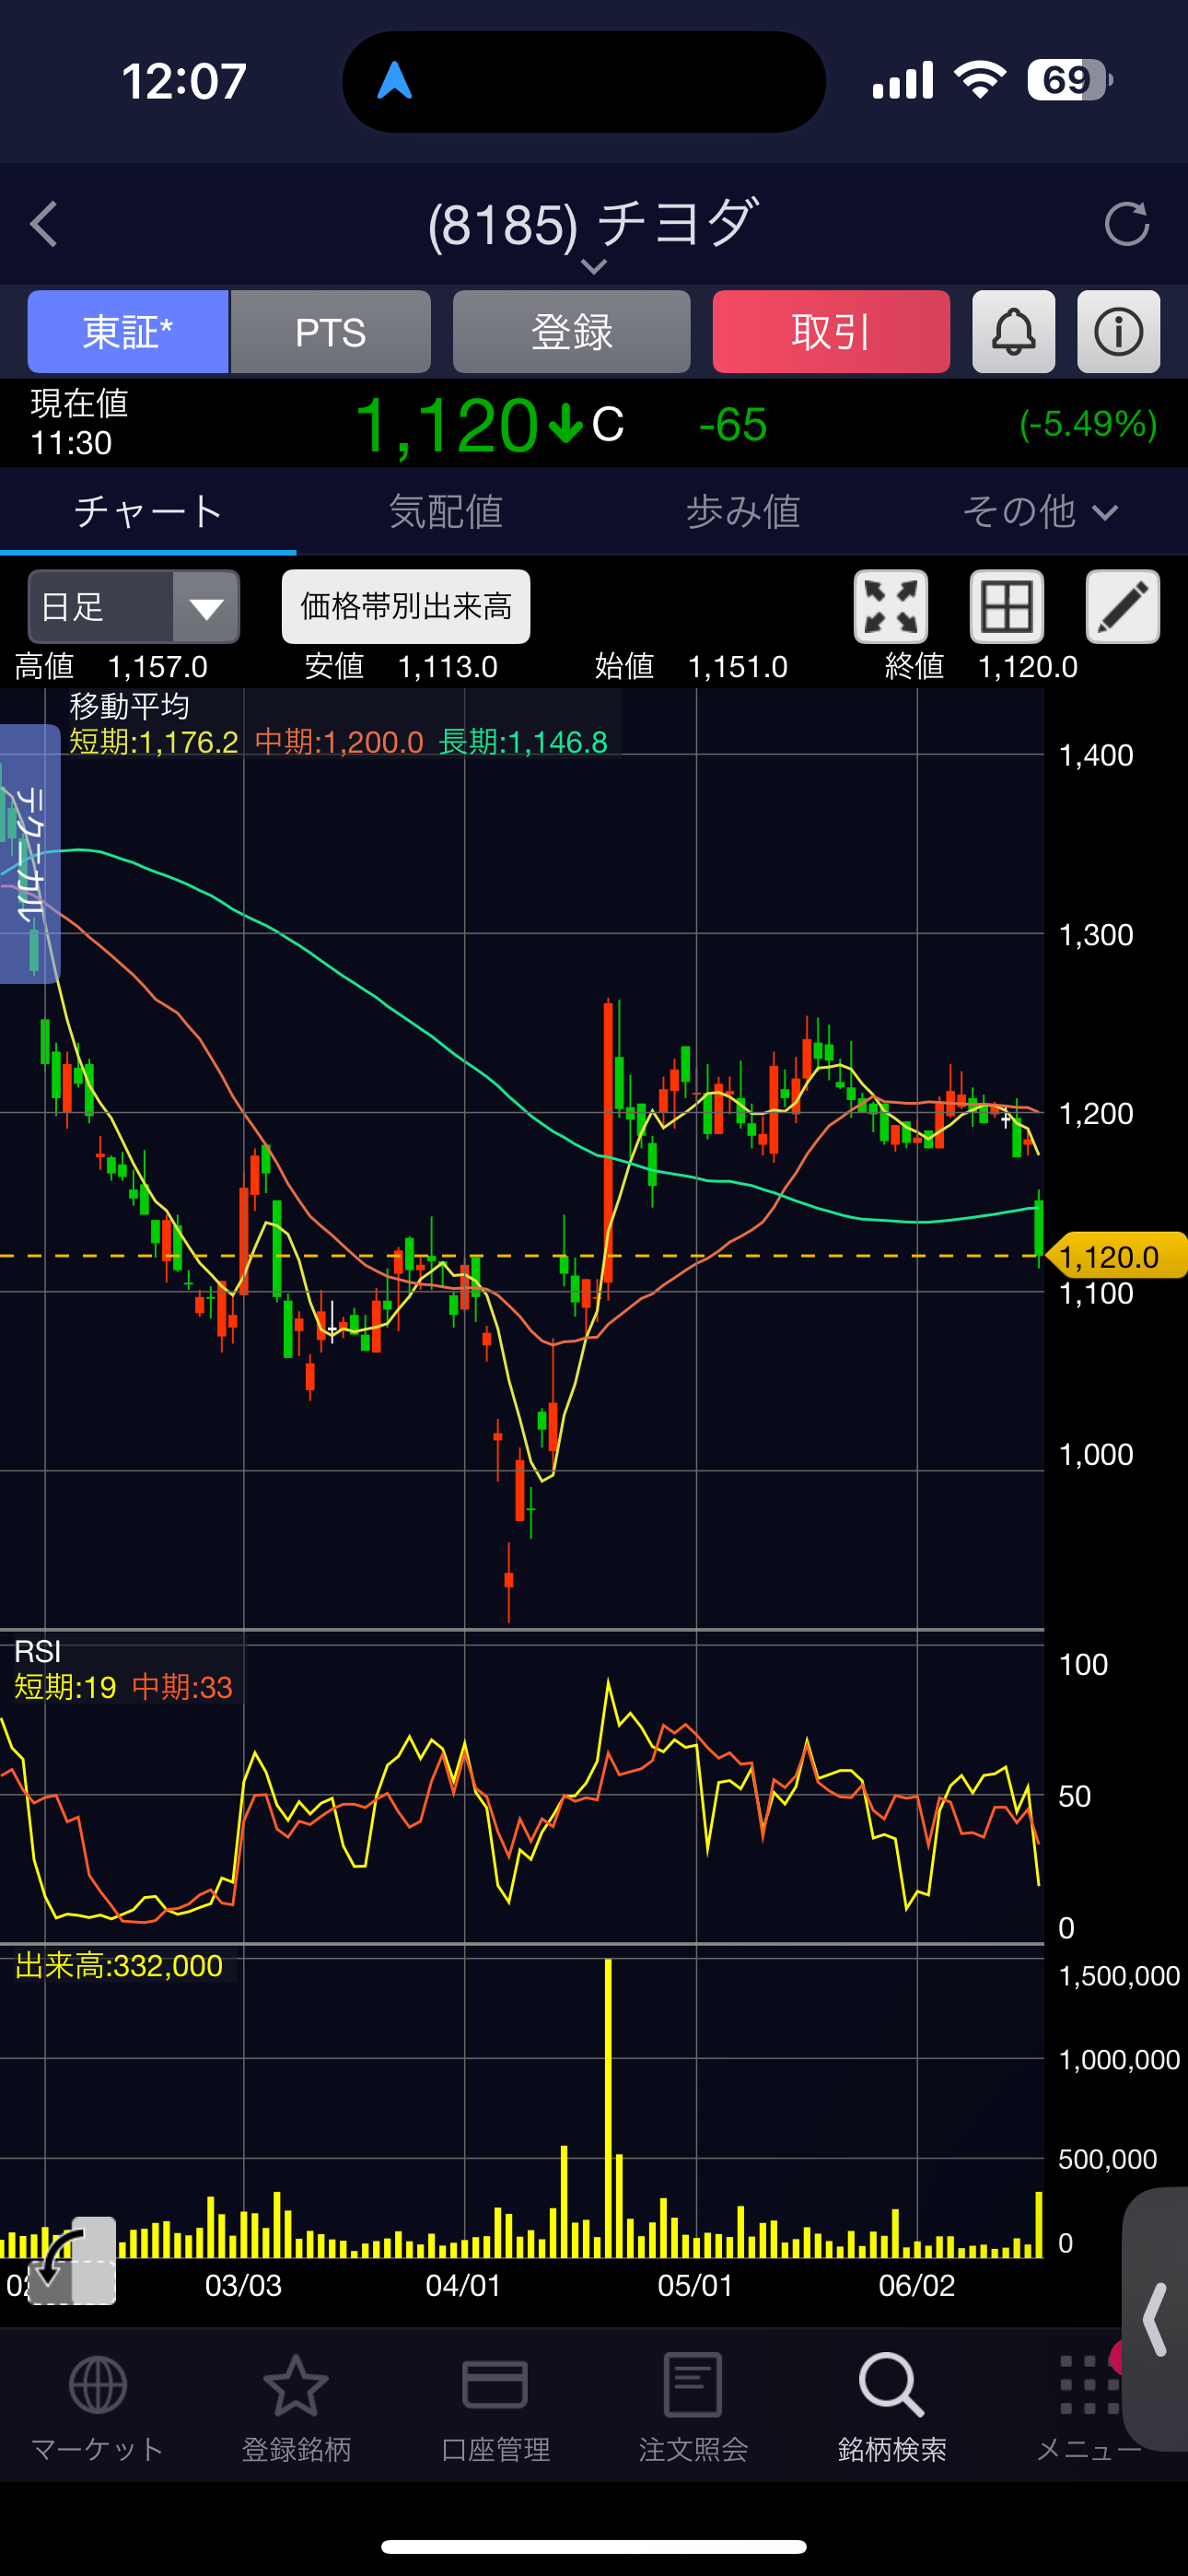The height and width of the screenshot is (2576, 1188).
Task: Expand chart to fullscreen
Action: pos(891,607)
